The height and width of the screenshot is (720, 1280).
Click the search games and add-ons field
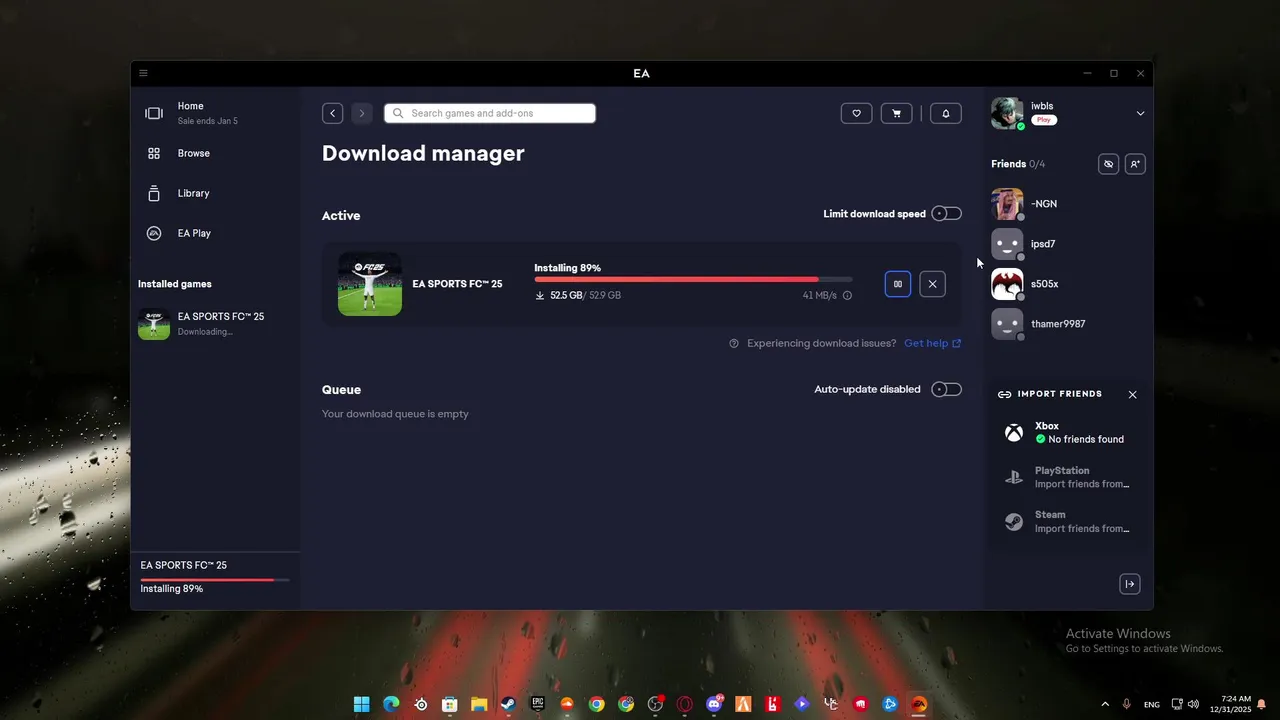tap(490, 113)
